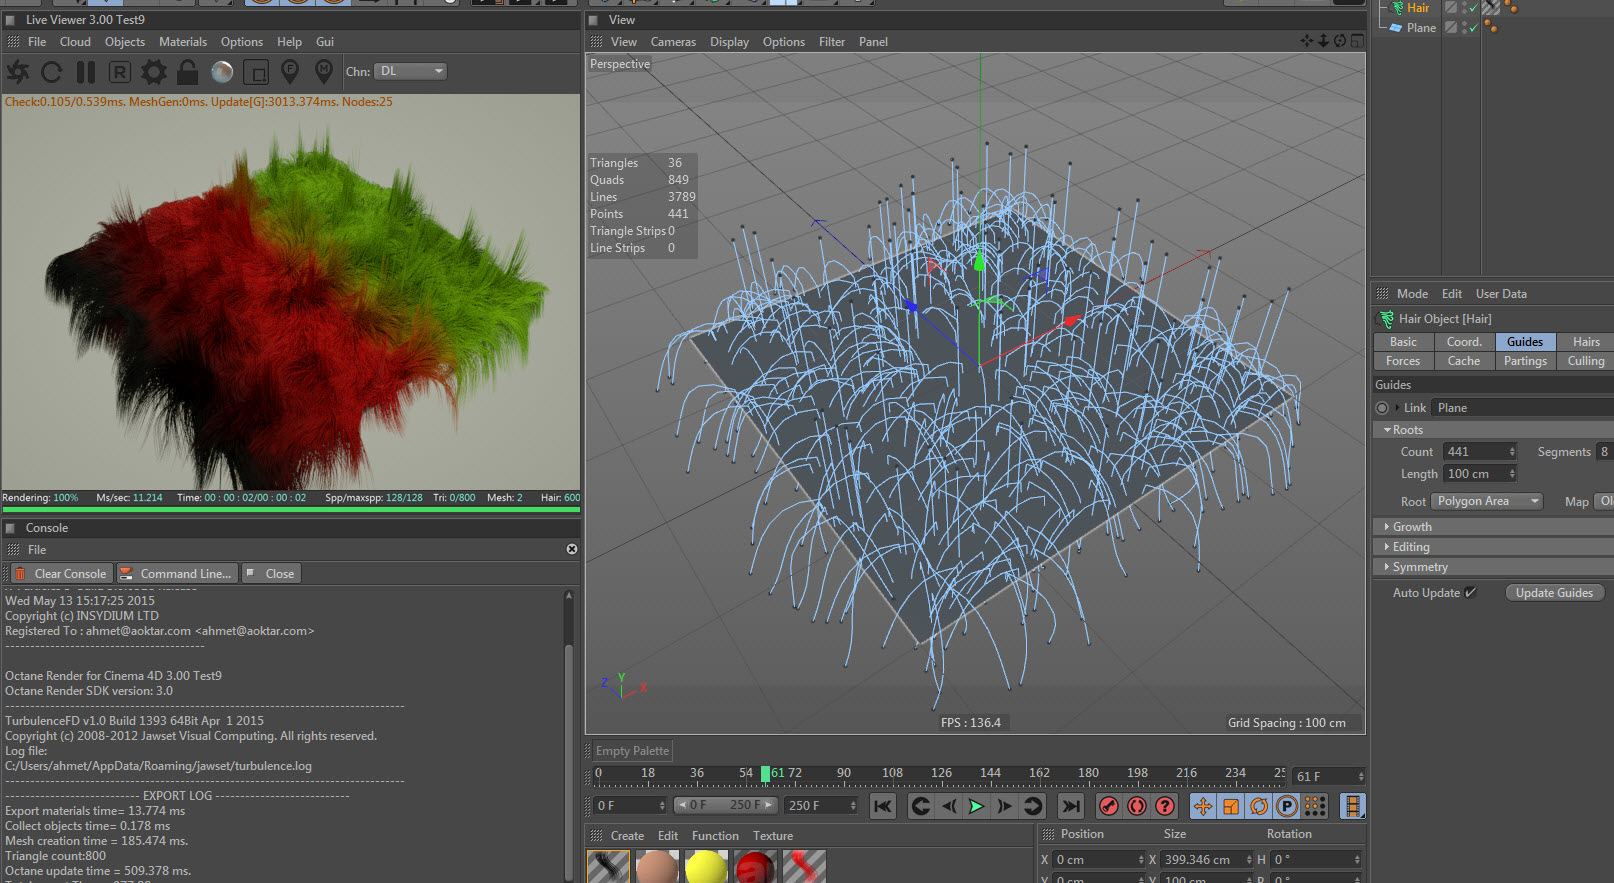Toggle the camera lock icon

coord(187,72)
